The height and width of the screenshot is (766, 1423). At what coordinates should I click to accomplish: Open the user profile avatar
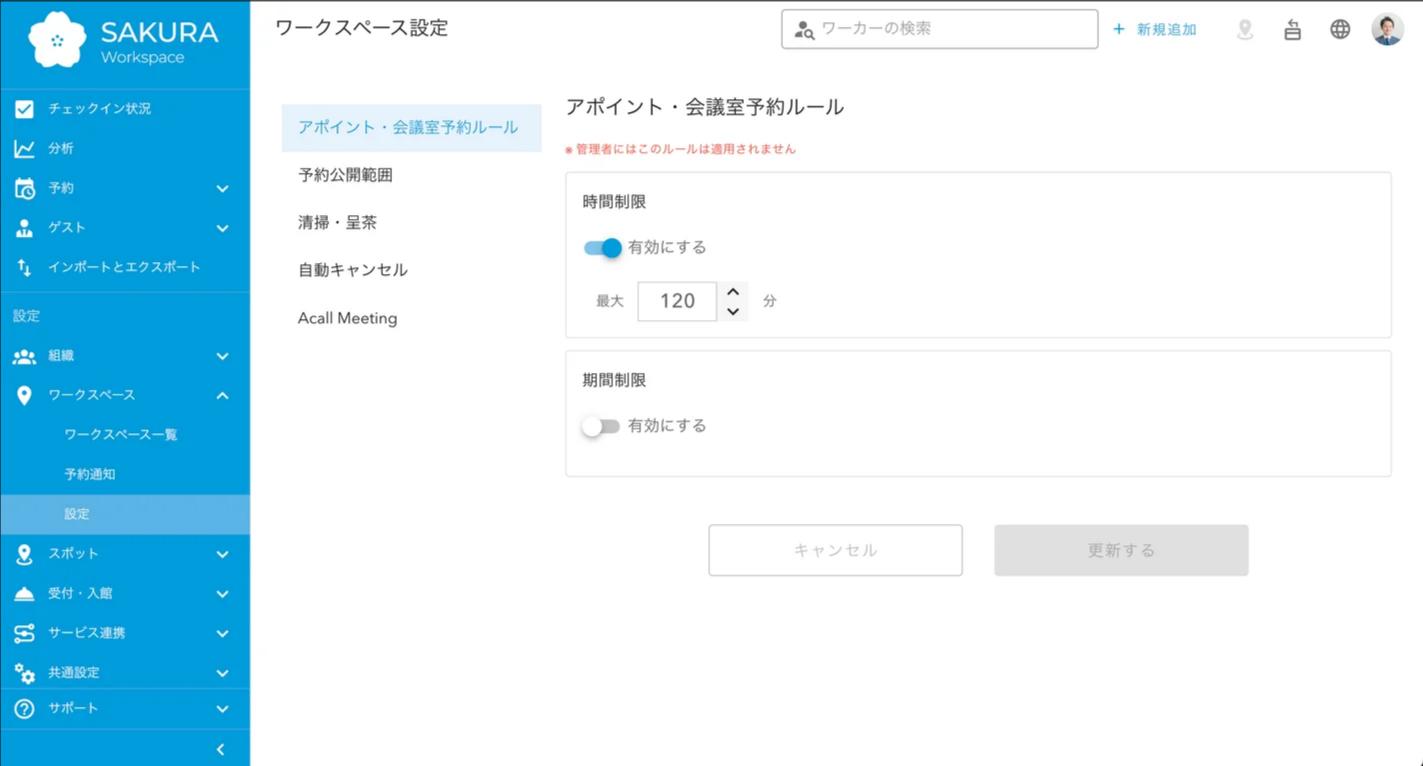pyautogui.click(x=1387, y=29)
